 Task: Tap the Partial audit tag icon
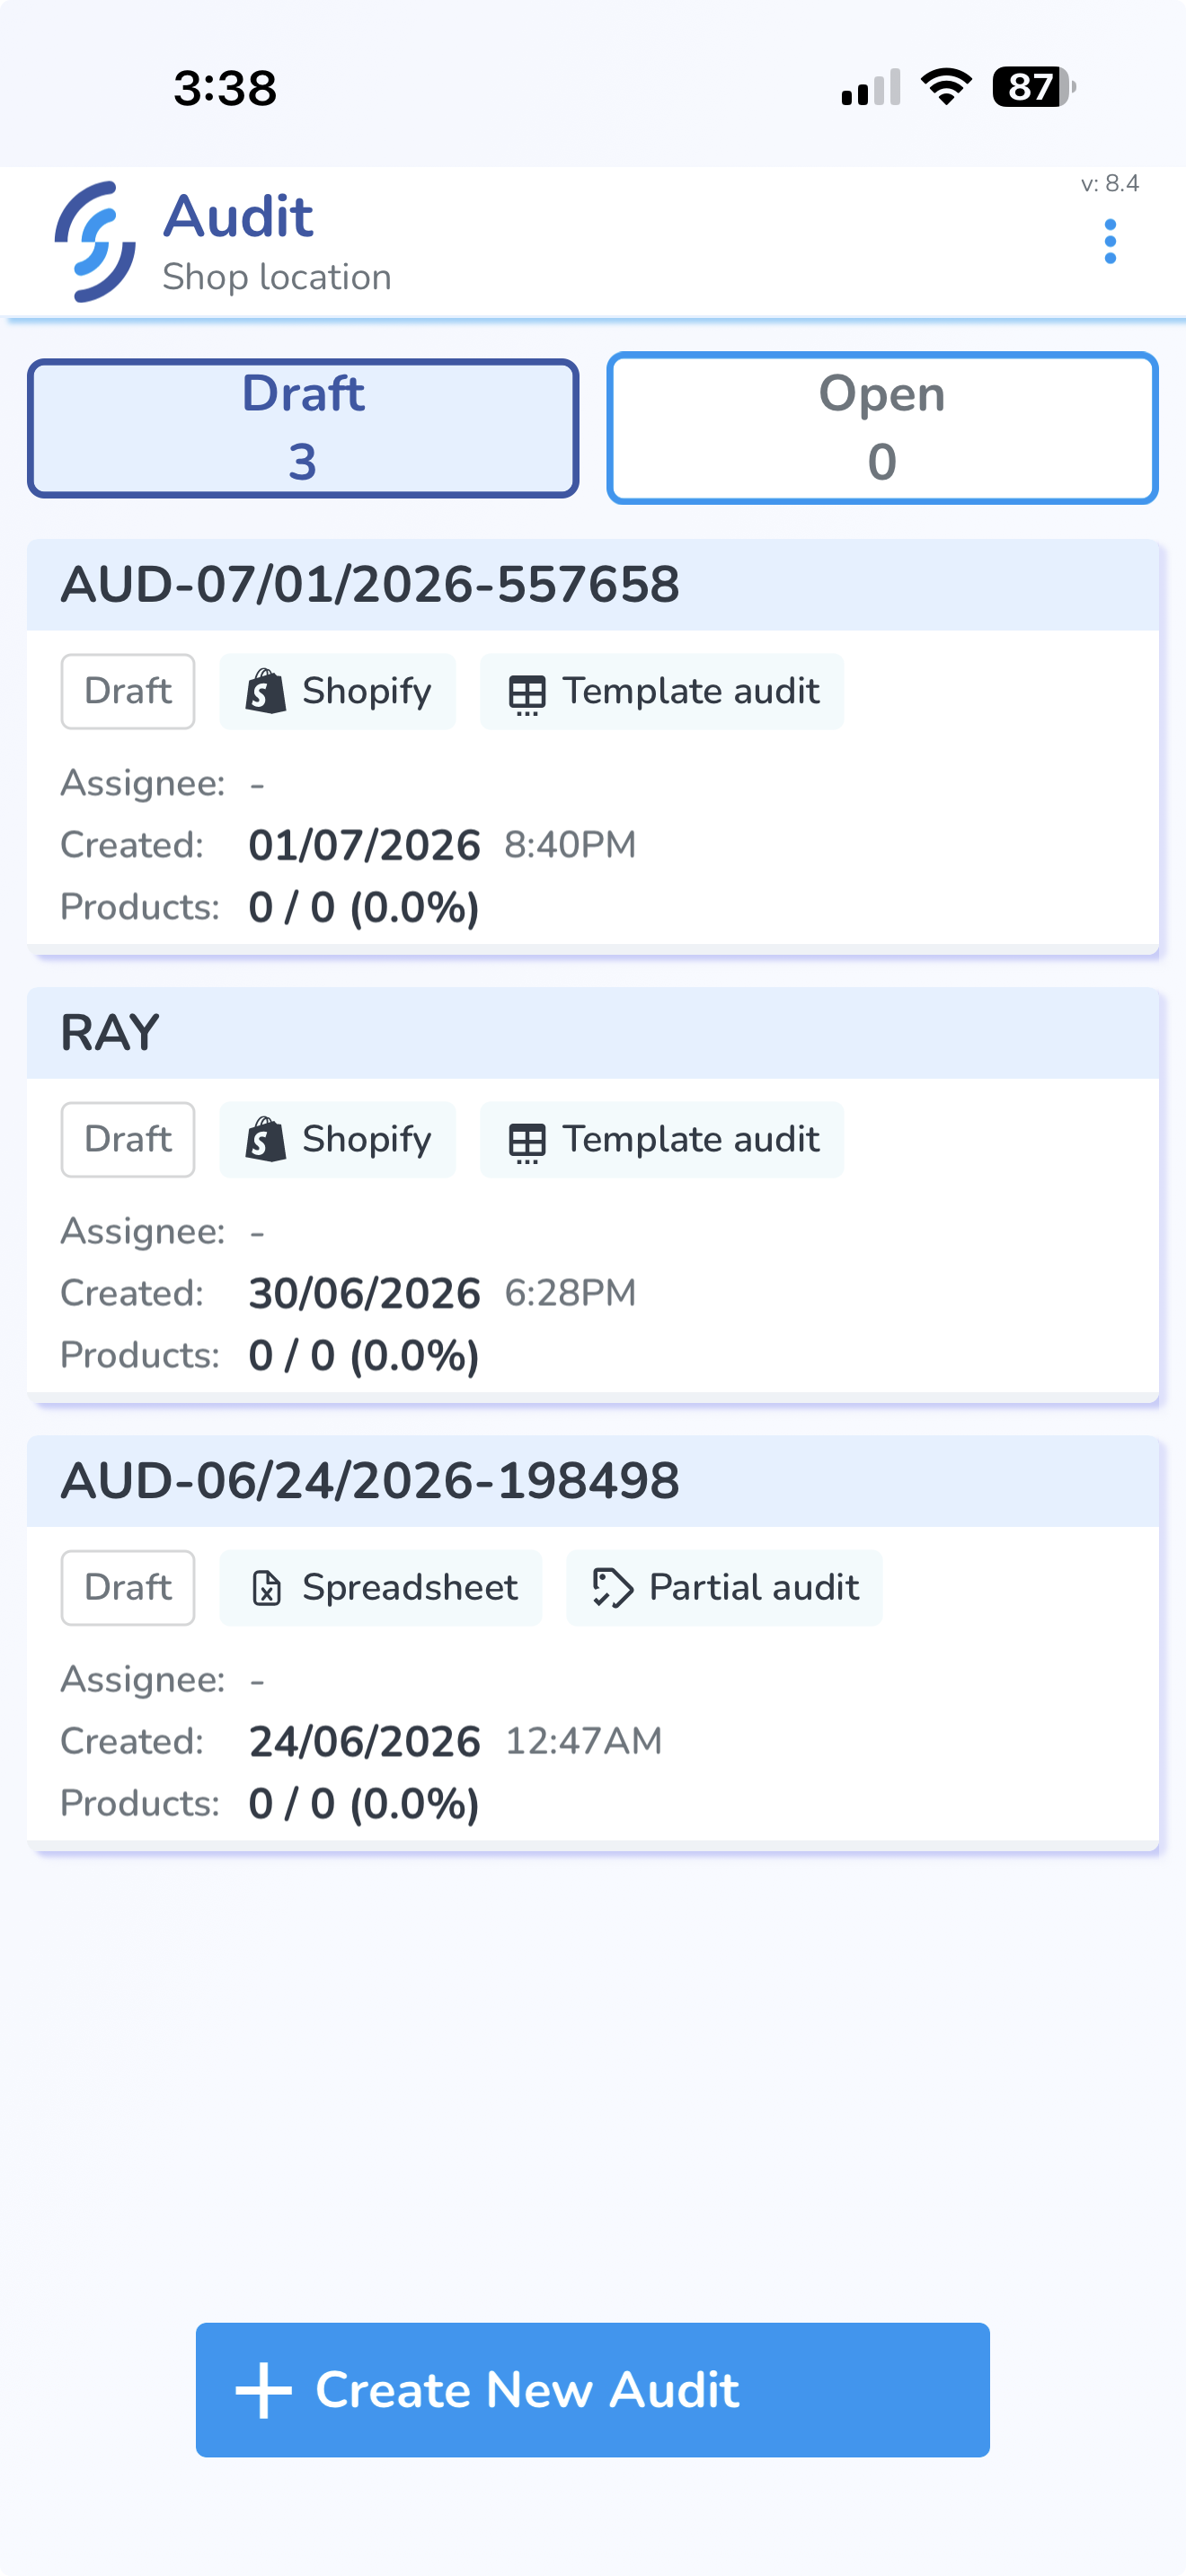point(613,1587)
